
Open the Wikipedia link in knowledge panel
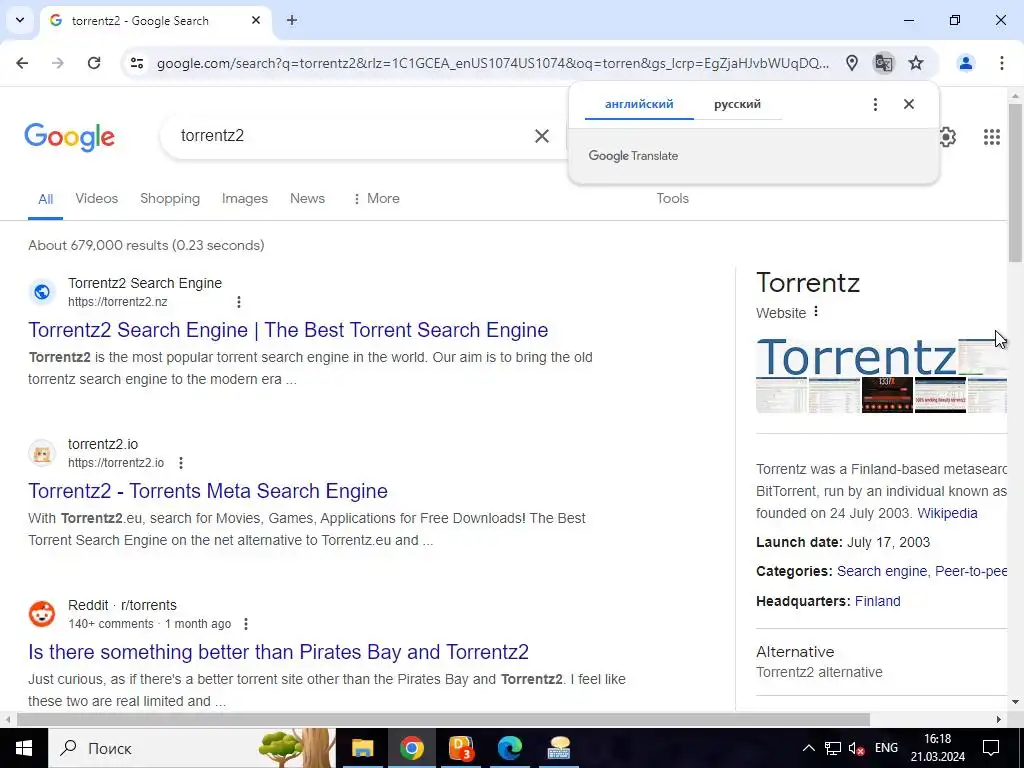point(947,513)
